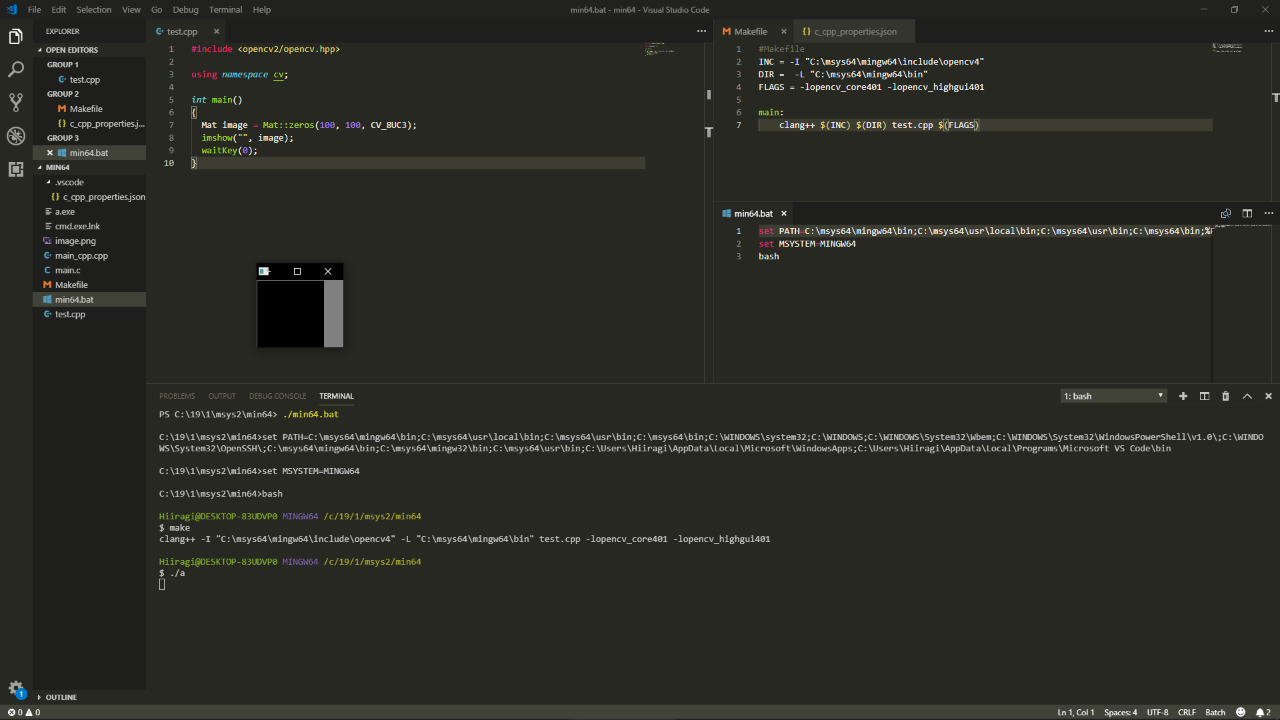The image size is (1280, 720).
Task: Click the CRLF line ending button
Action: 1187,712
